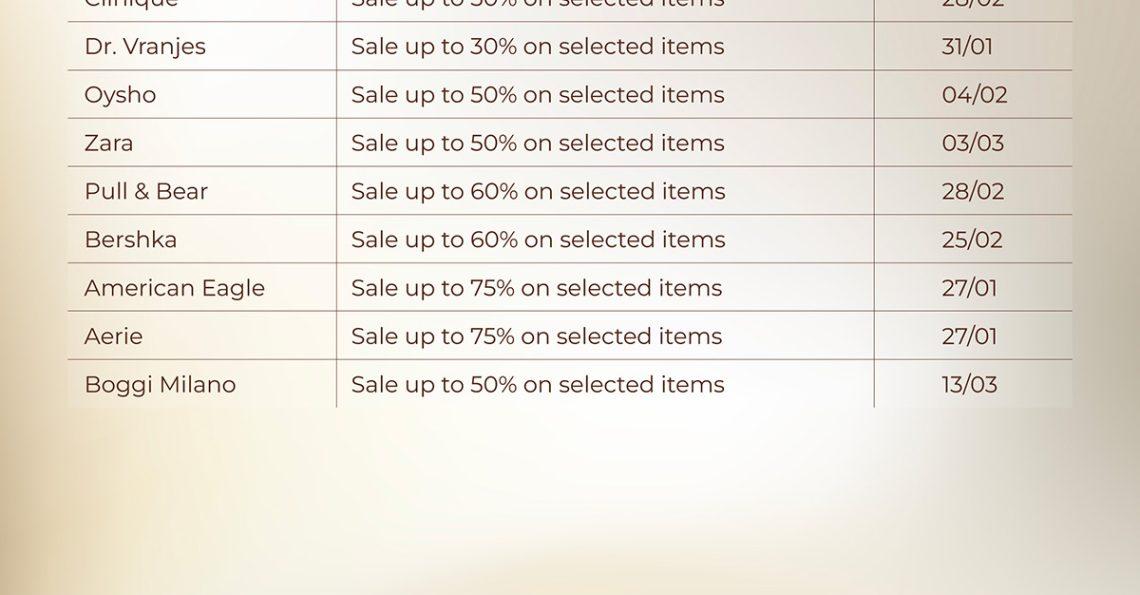Screen dimensions: 1140x595
Task: Select Pull & Bear's 60% sale text
Action: pyautogui.click(x=537, y=191)
